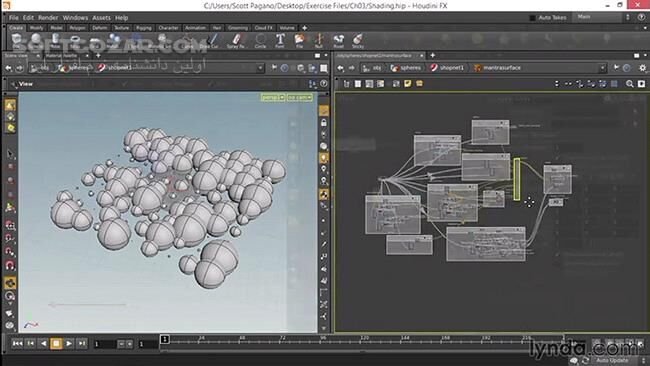Select the Box shelf tool
The image size is (650, 366).
coord(17,41)
